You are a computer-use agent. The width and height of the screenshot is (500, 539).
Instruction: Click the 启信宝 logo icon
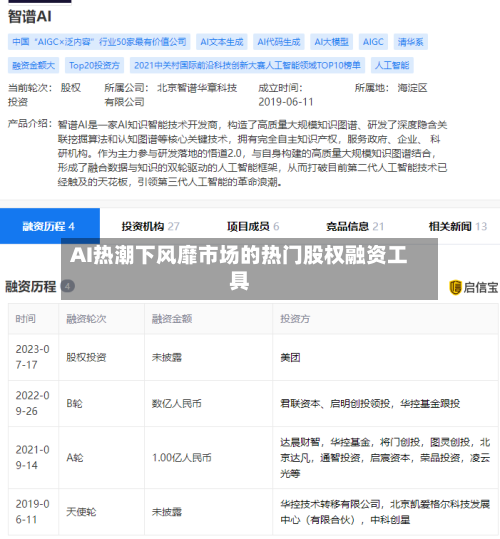[455, 288]
